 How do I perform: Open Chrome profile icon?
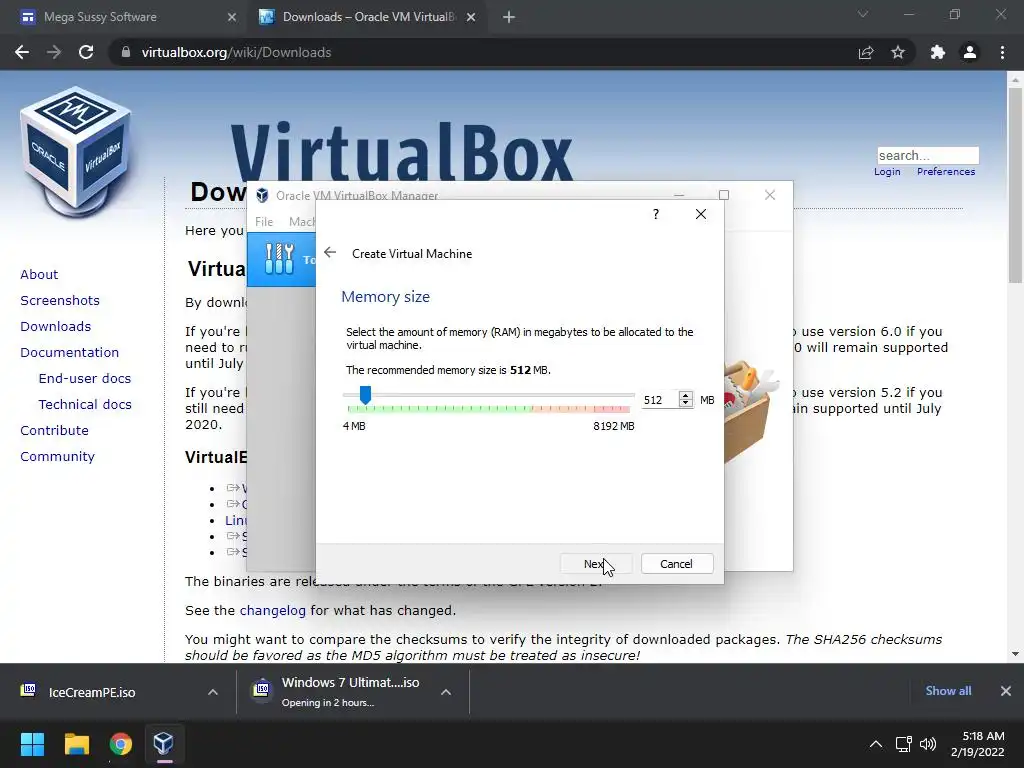970,52
